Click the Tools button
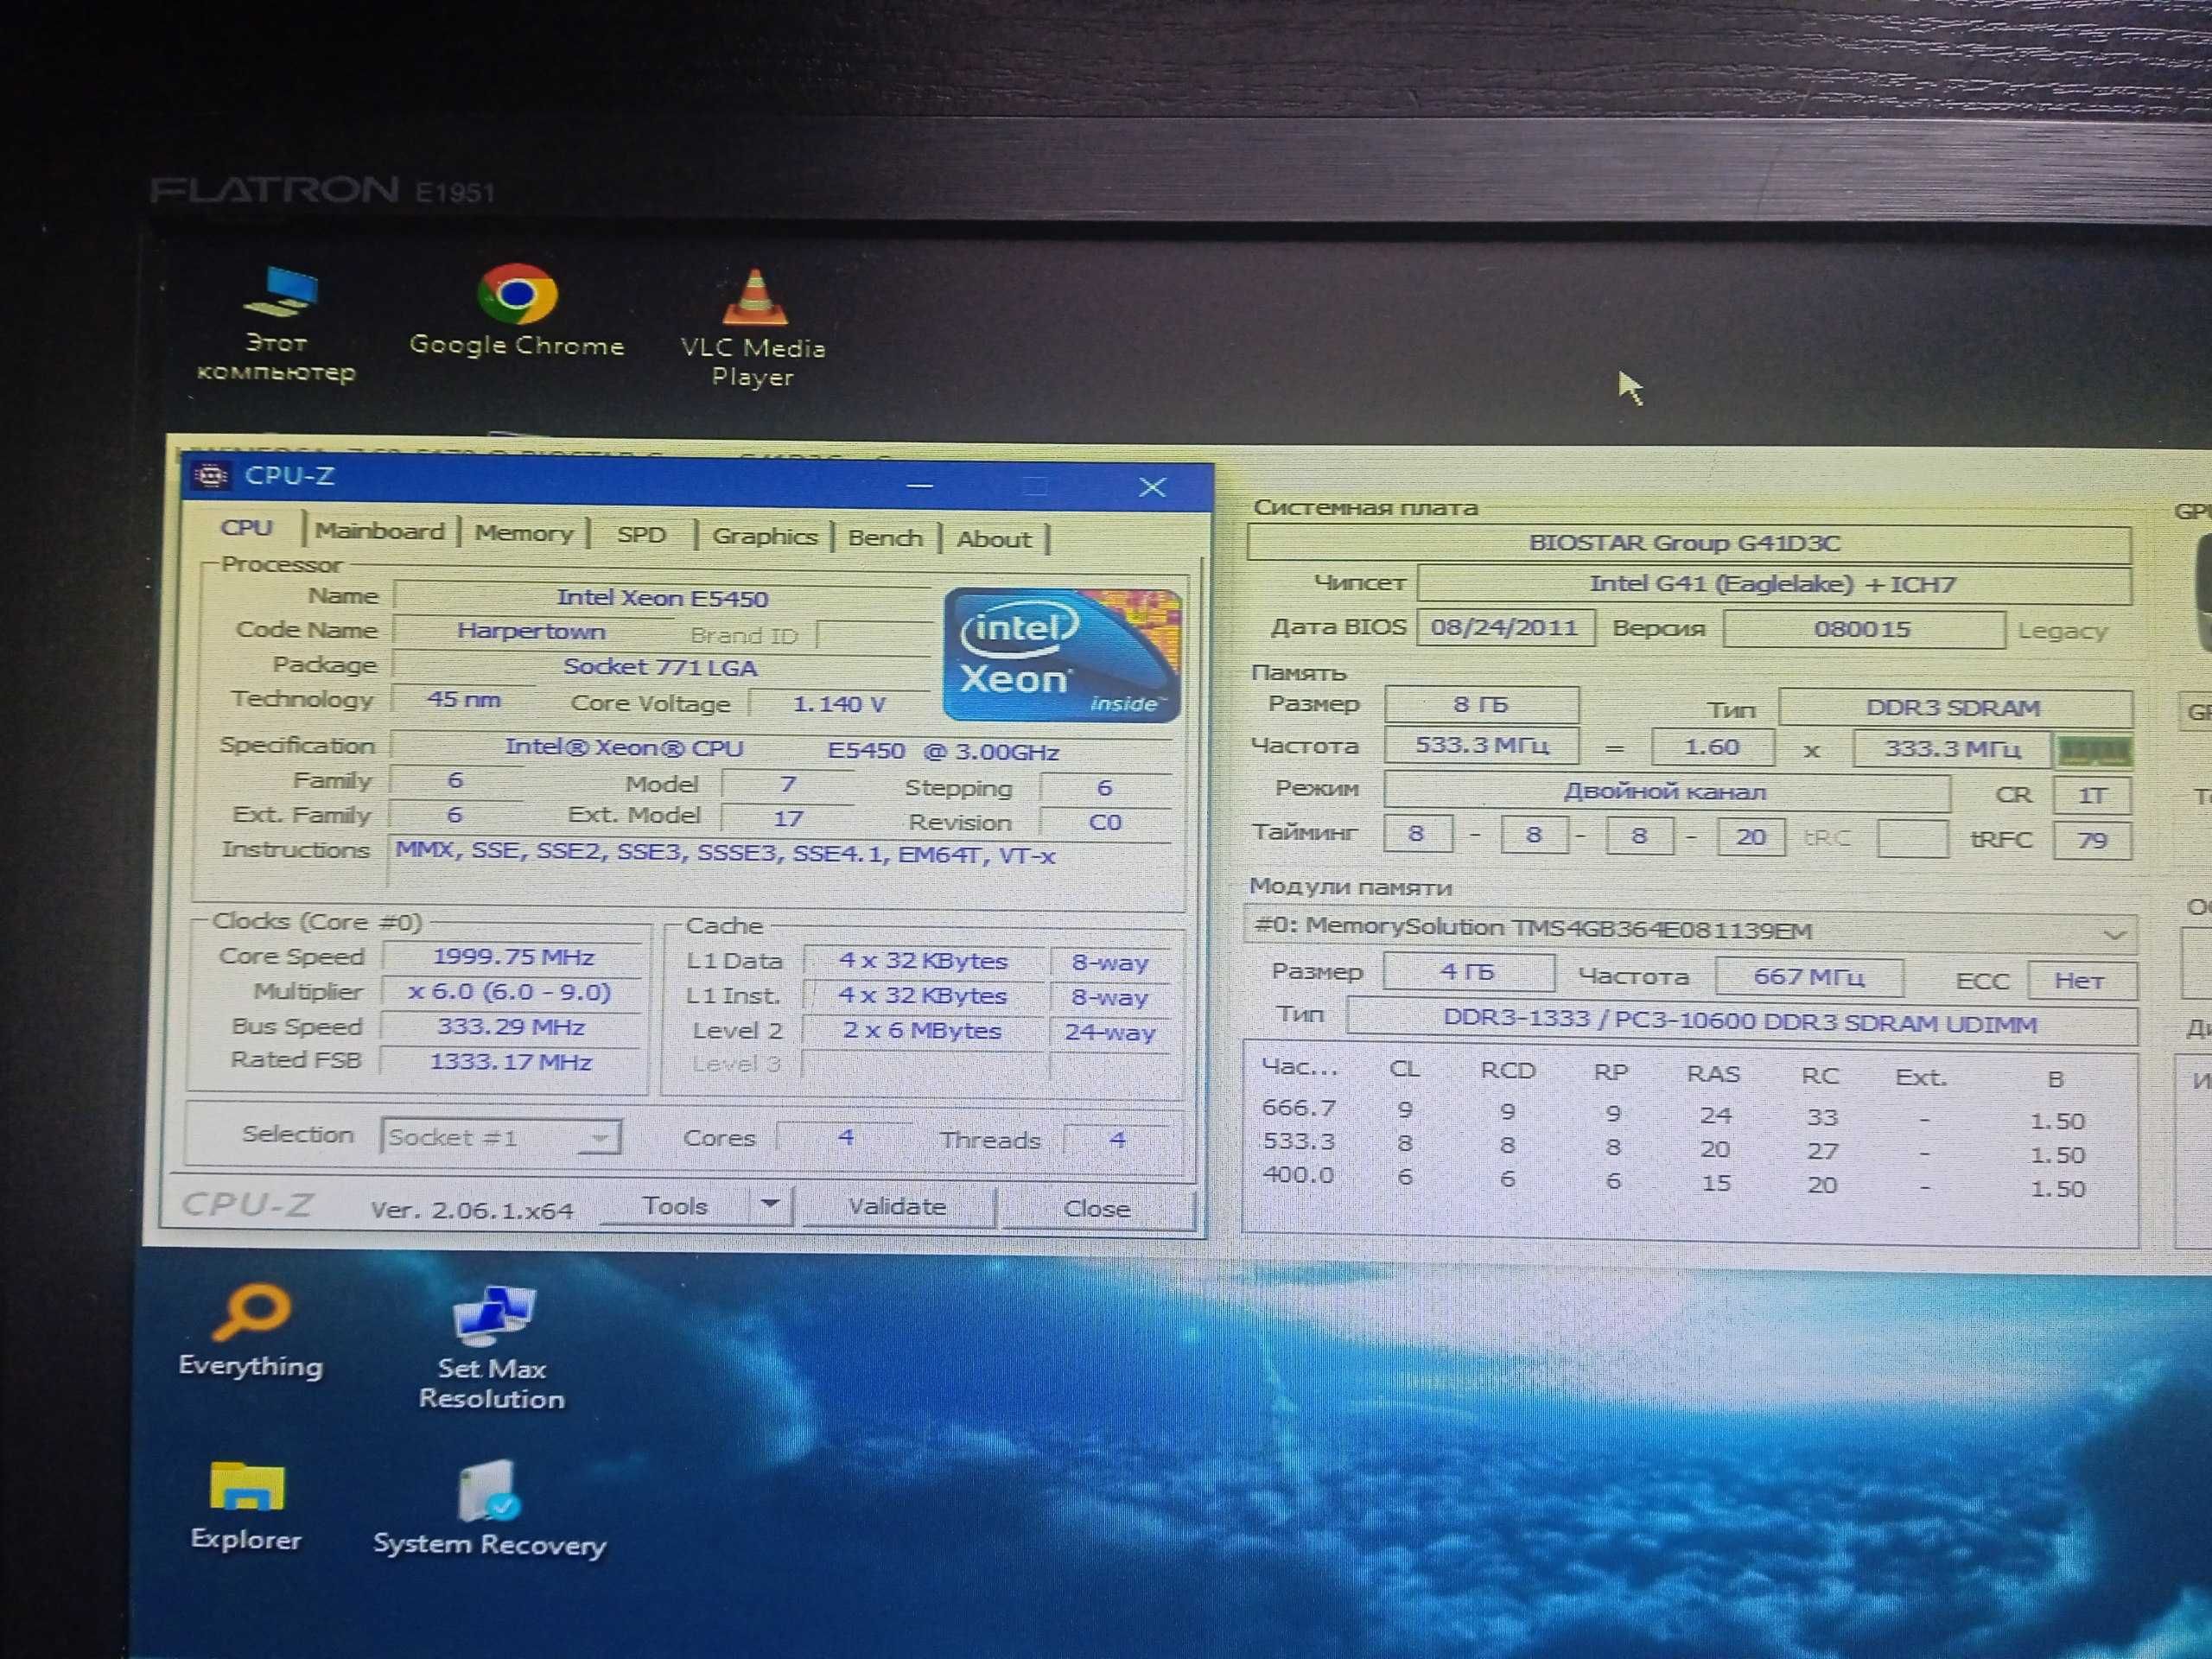 [x=675, y=1206]
